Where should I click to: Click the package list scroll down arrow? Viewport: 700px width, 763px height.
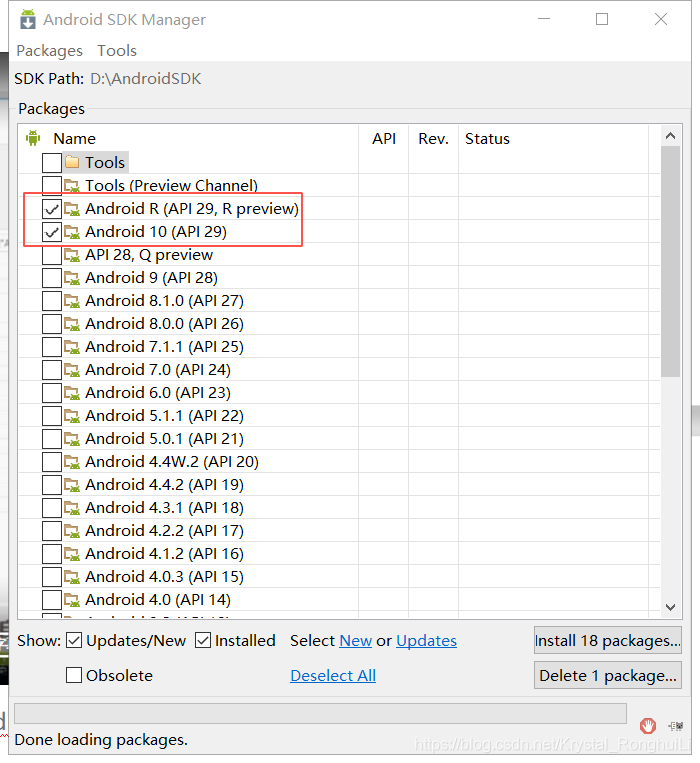670,607
